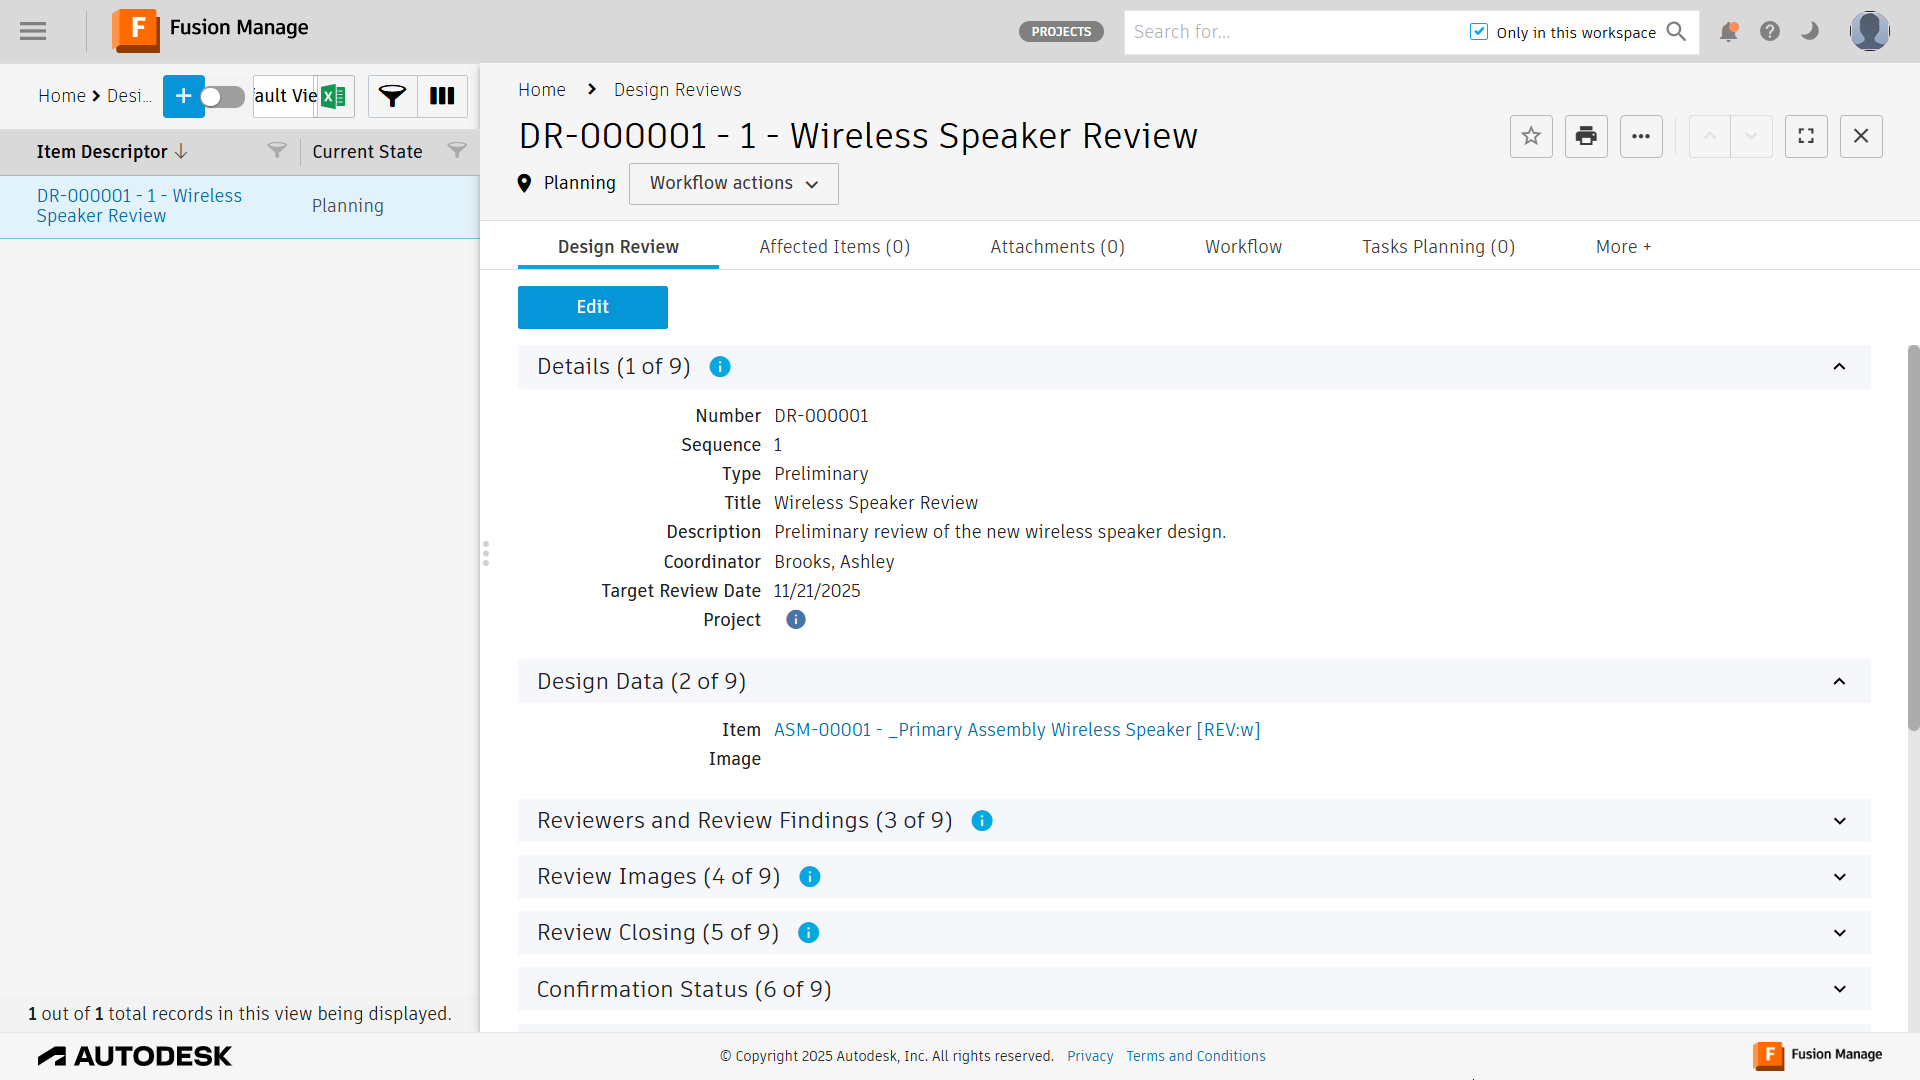Screen dimensions: 1920x1080
Task: Open the Workflow actions dropdown
Action: tap(733, 184)
